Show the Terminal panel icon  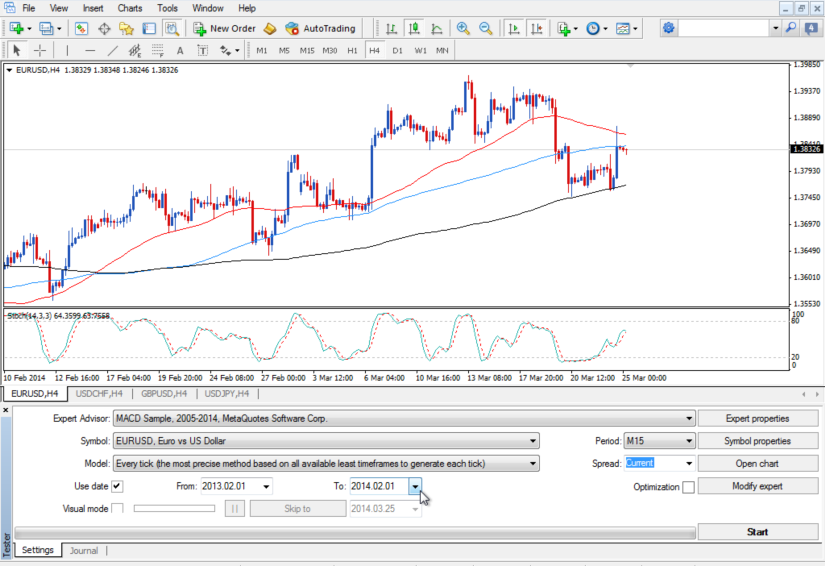click(149, 28)
